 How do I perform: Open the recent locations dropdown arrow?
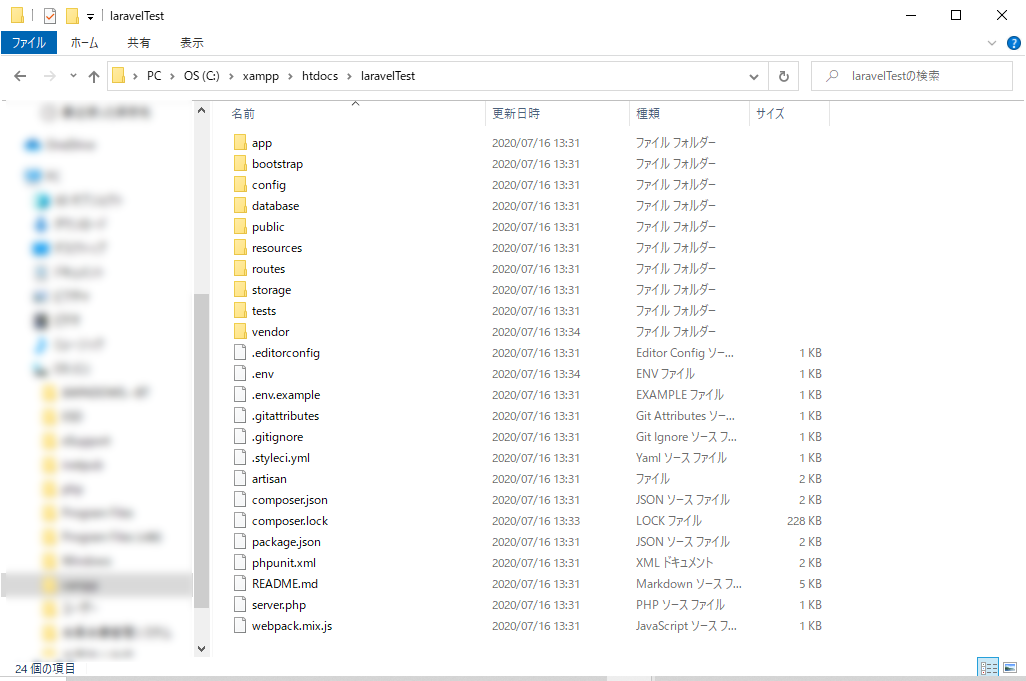click(x=73, y=76)
